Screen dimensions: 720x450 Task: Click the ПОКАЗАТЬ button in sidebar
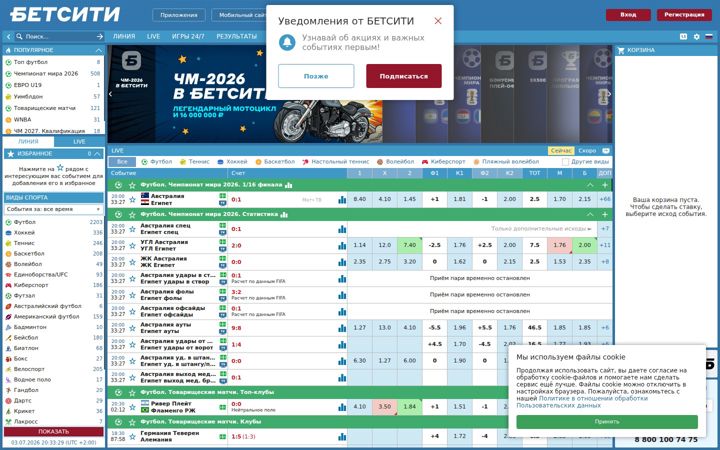point(53,432)
